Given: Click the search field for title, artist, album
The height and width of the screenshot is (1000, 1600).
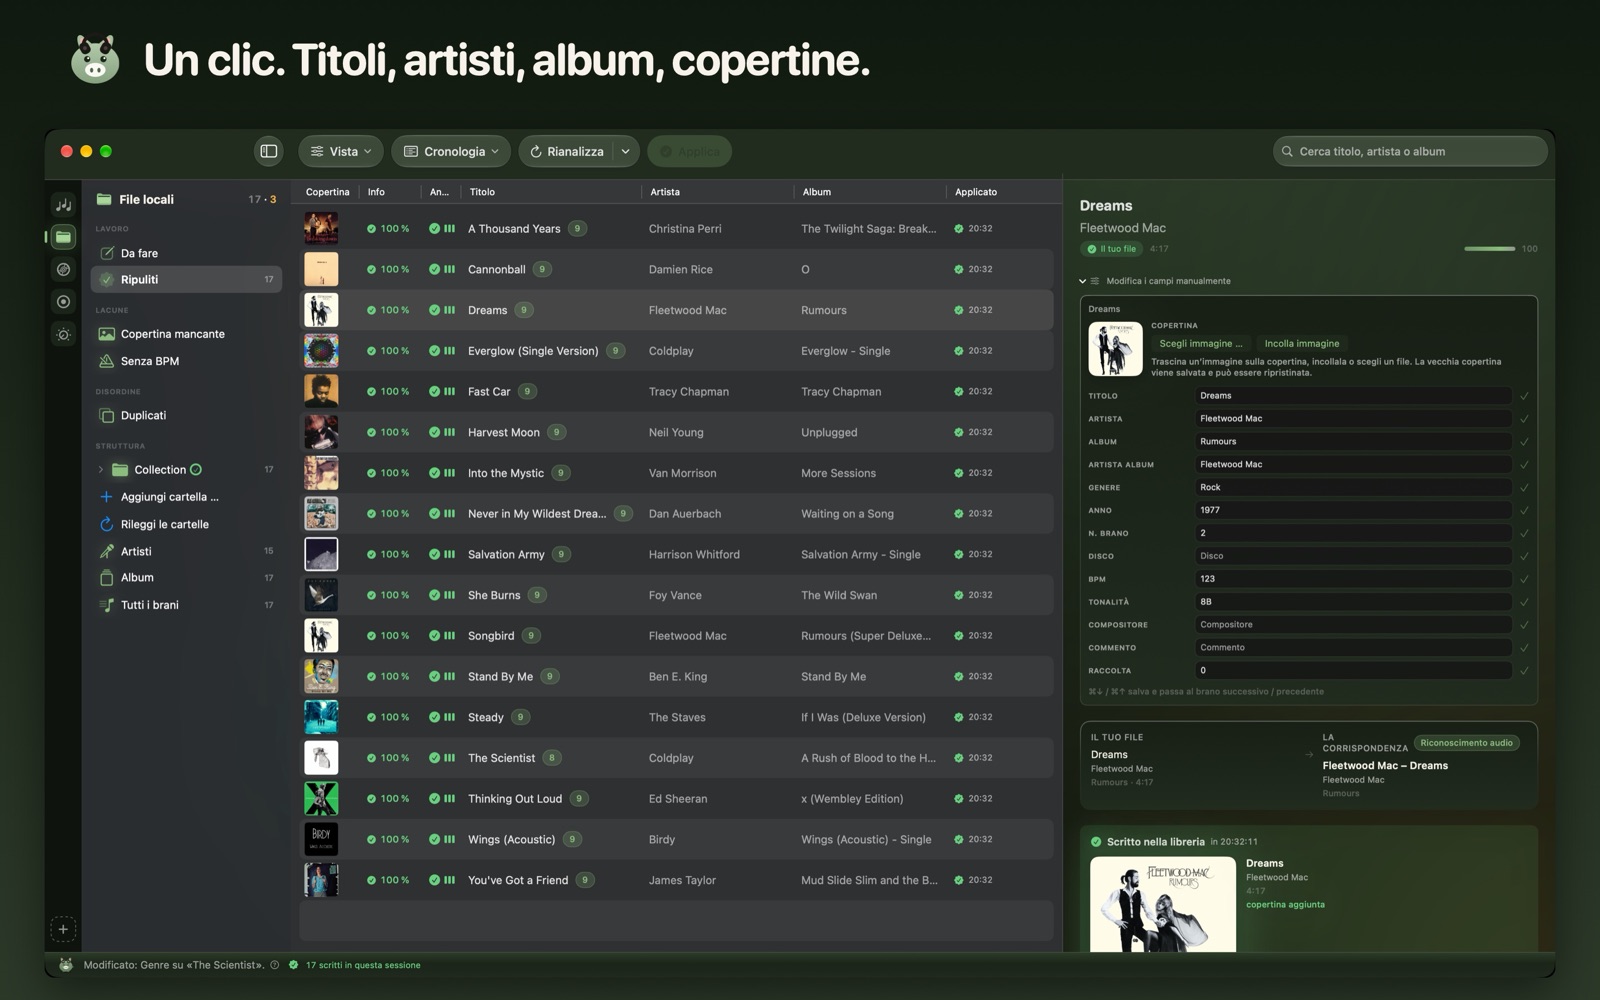Looking at the screenshot, I should coord(1410,151).
